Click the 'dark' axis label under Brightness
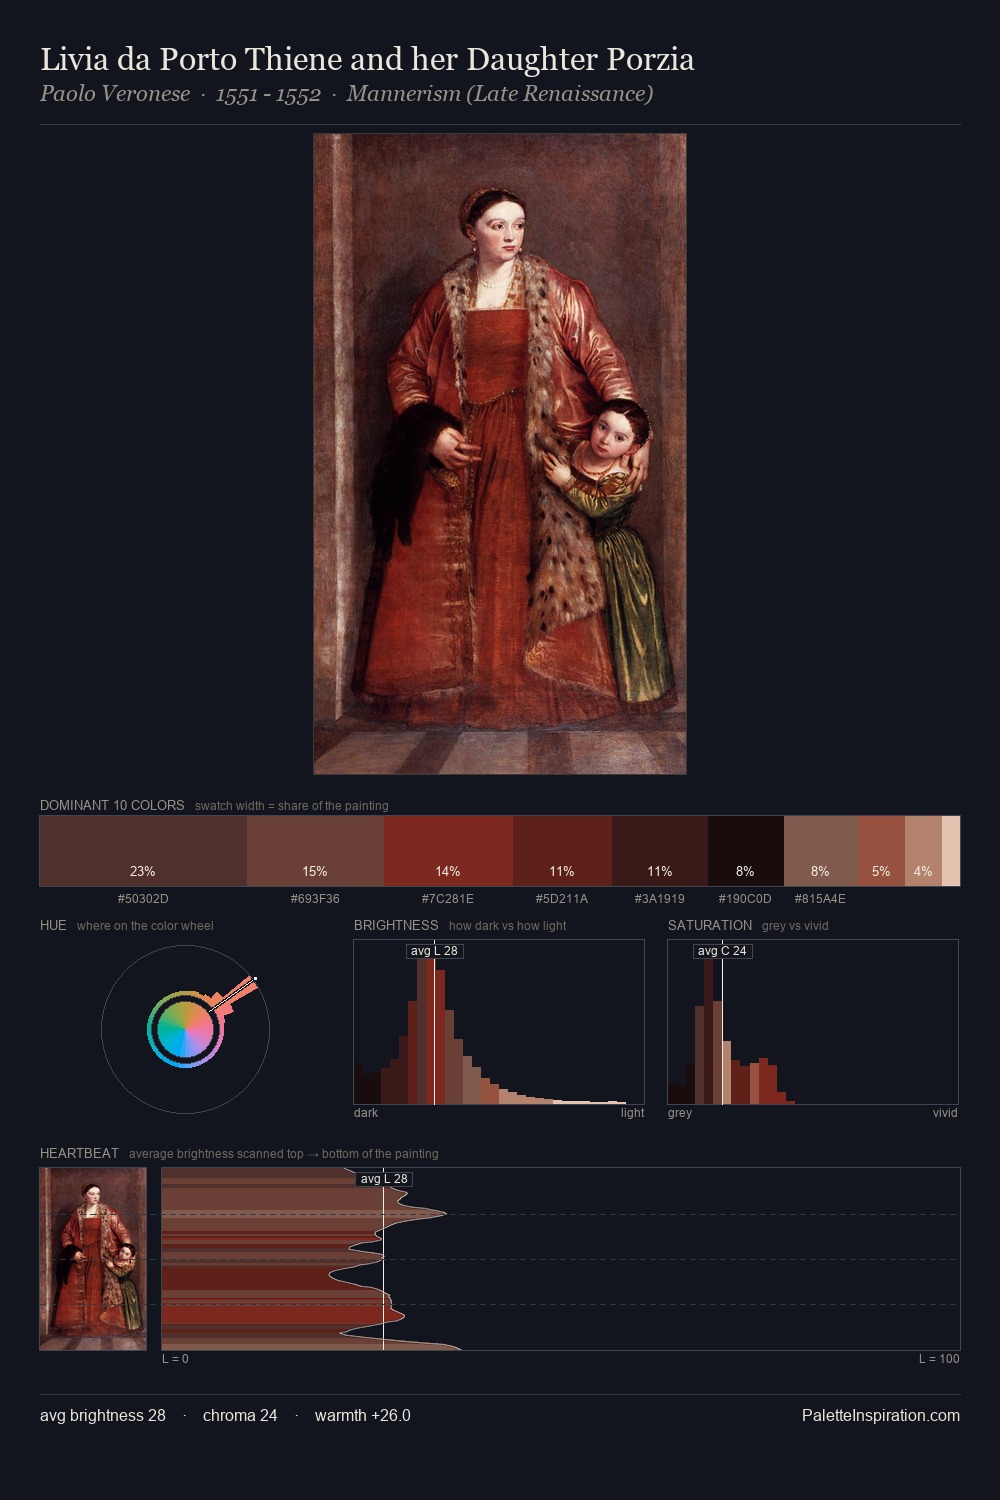The height and width of the screenshot is (1500, 1000). (366, 1113)
